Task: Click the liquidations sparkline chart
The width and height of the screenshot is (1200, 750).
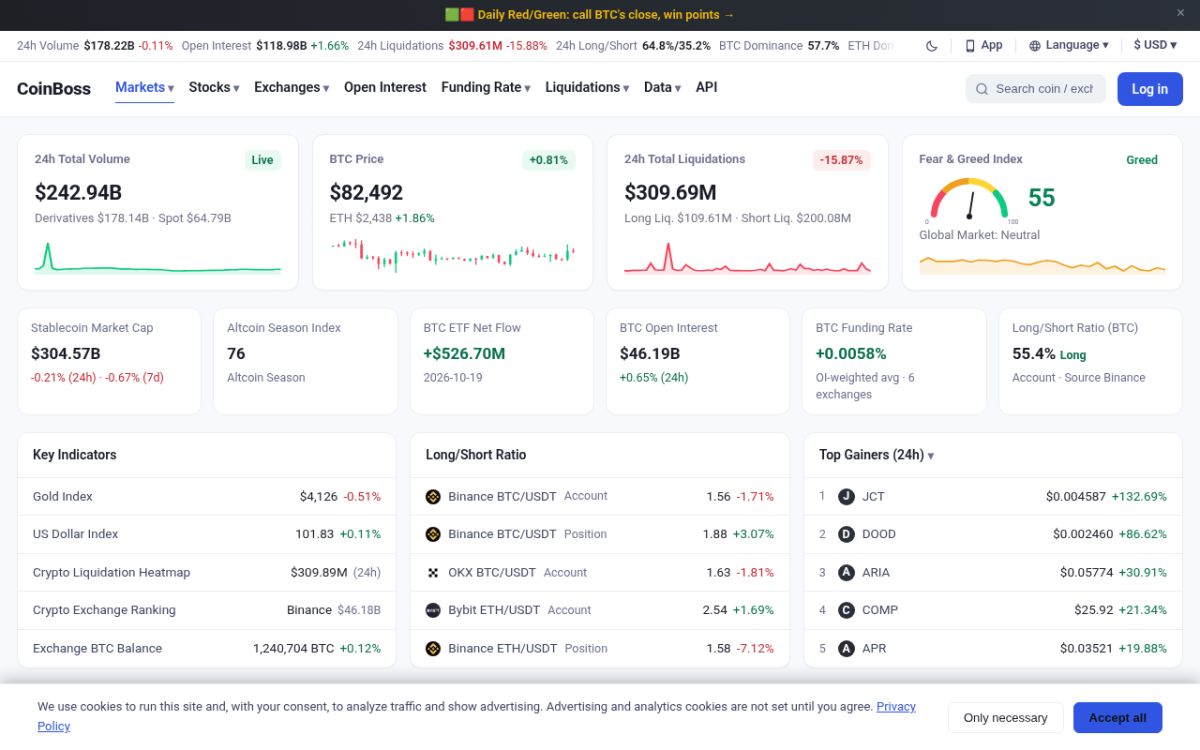Action: click(747, 256)
